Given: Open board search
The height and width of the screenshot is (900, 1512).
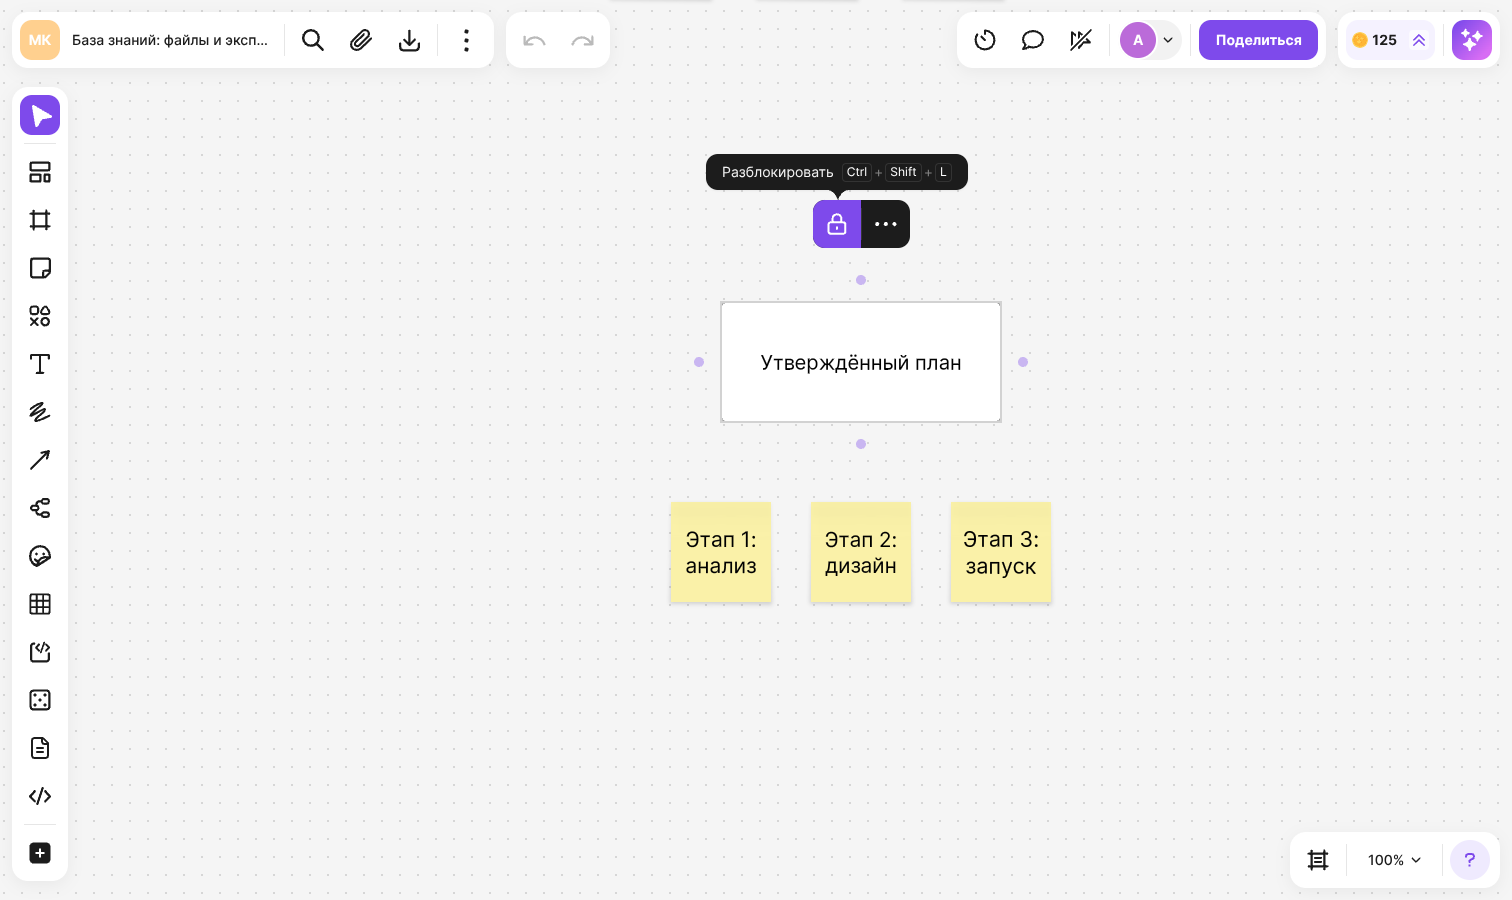Looking at the screenshot, I should coord(313,40).
